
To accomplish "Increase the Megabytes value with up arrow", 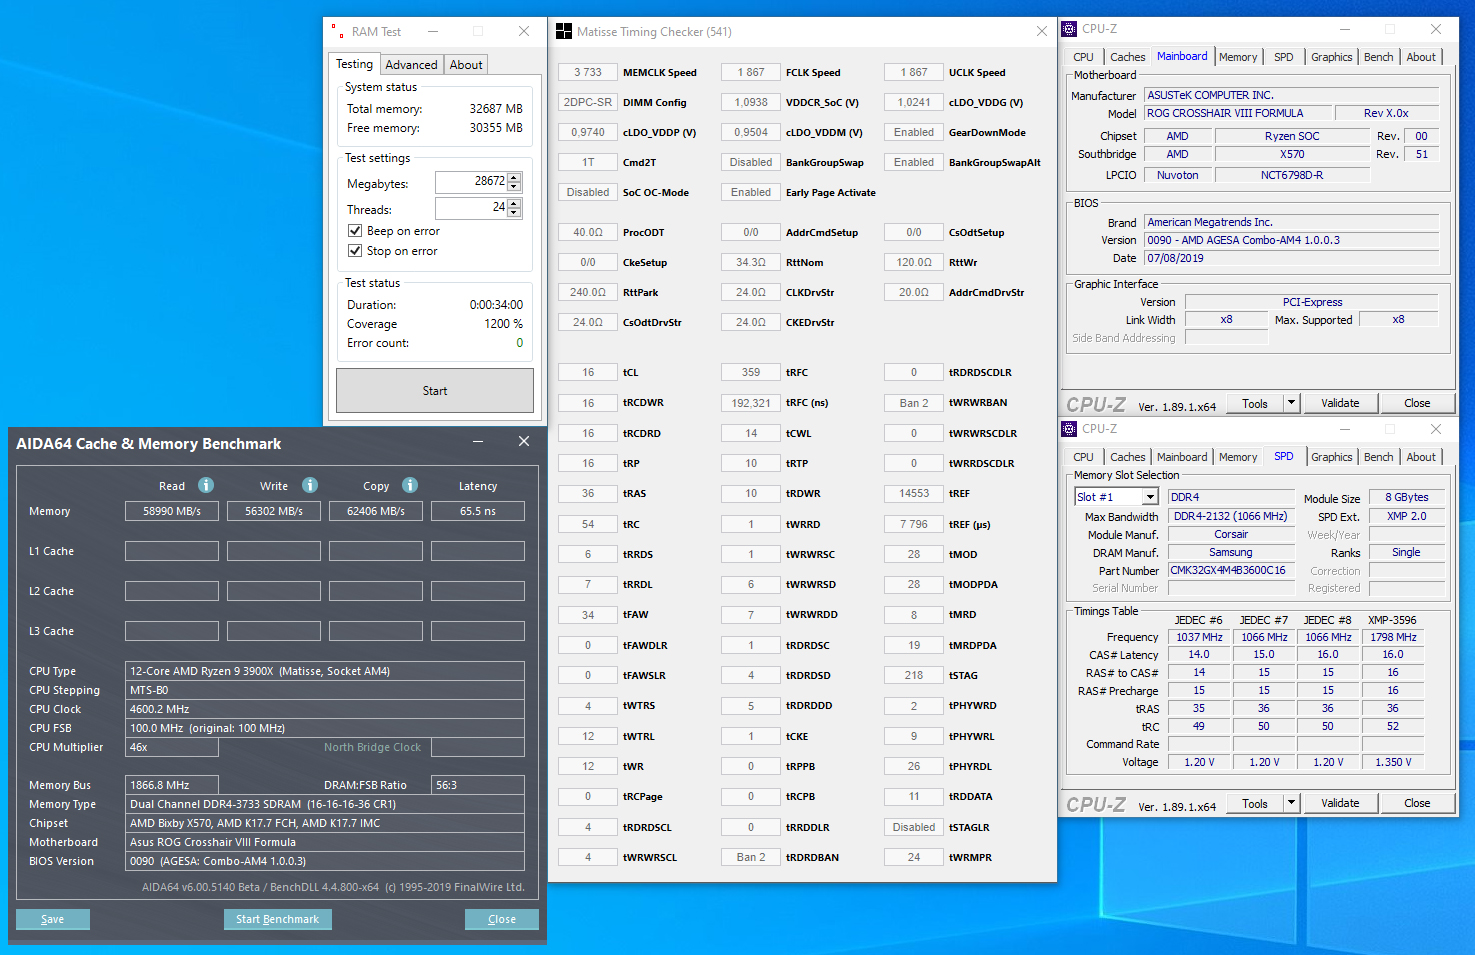I will (515, 178).
